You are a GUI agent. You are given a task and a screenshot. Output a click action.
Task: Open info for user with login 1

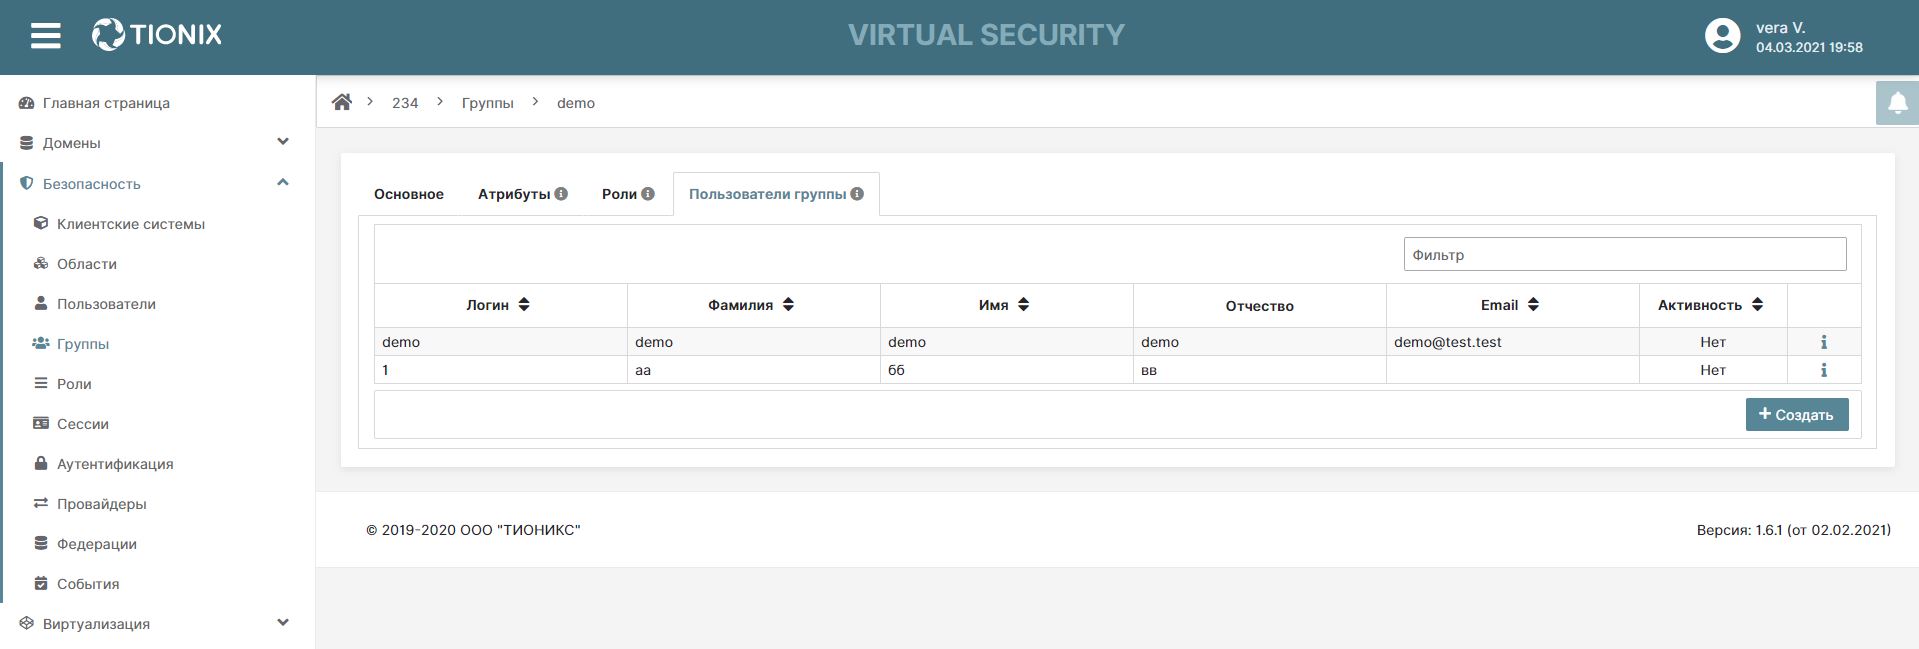1824,370
